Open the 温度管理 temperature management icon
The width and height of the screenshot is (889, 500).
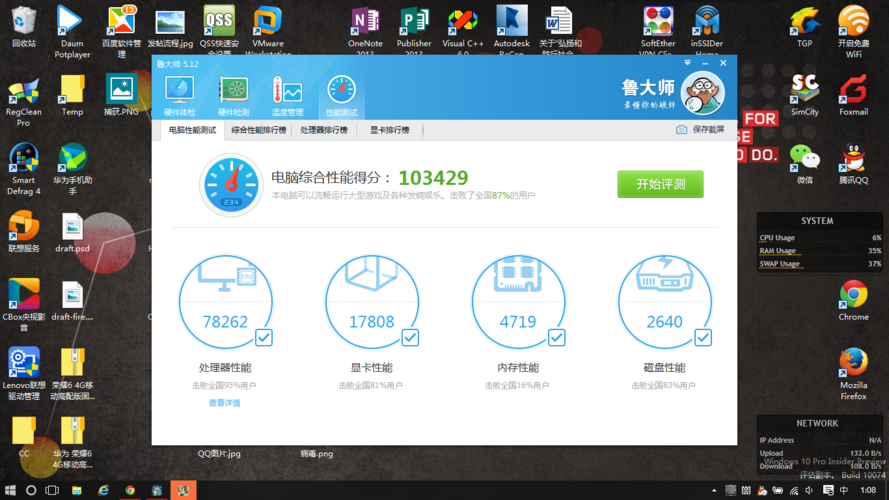pyautogui.click(x=287, y=96)
